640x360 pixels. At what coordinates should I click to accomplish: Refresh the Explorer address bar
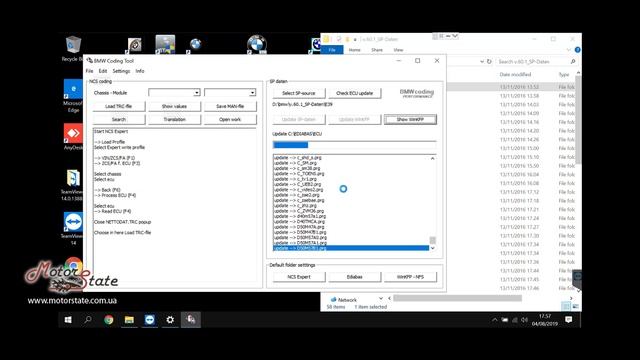(x=489, y=62)
